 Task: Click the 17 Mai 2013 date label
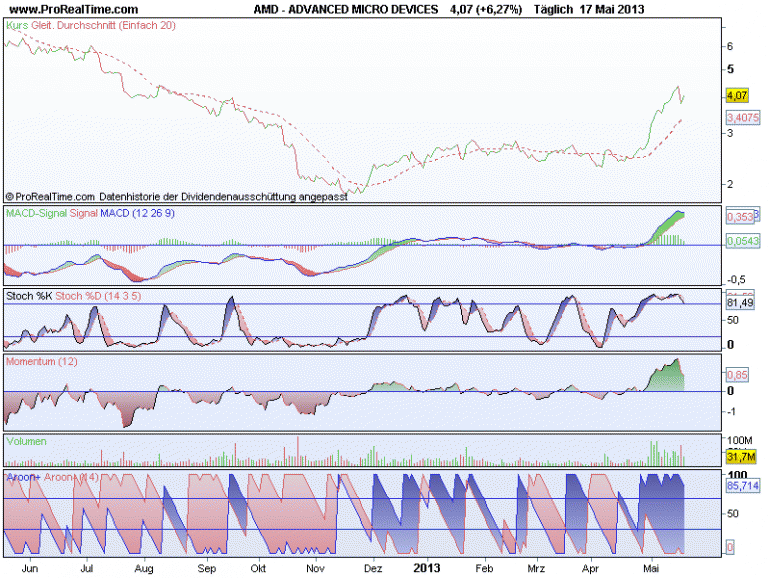[x=611, y=9]
